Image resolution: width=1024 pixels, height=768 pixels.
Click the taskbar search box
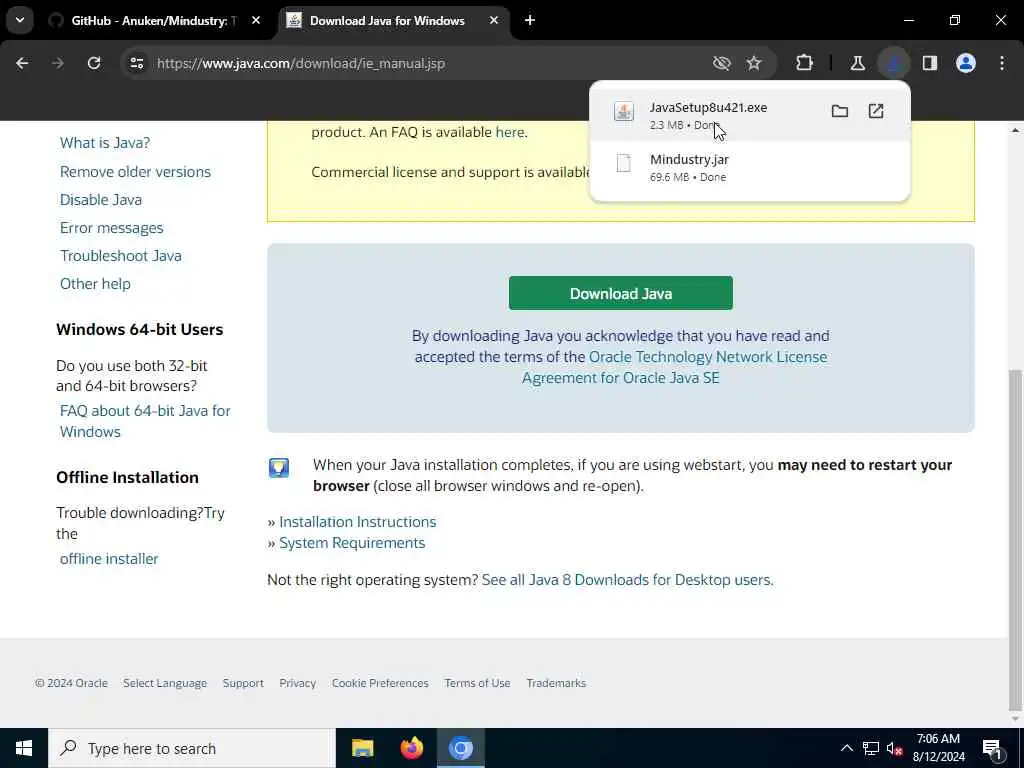tap(192, 748)
